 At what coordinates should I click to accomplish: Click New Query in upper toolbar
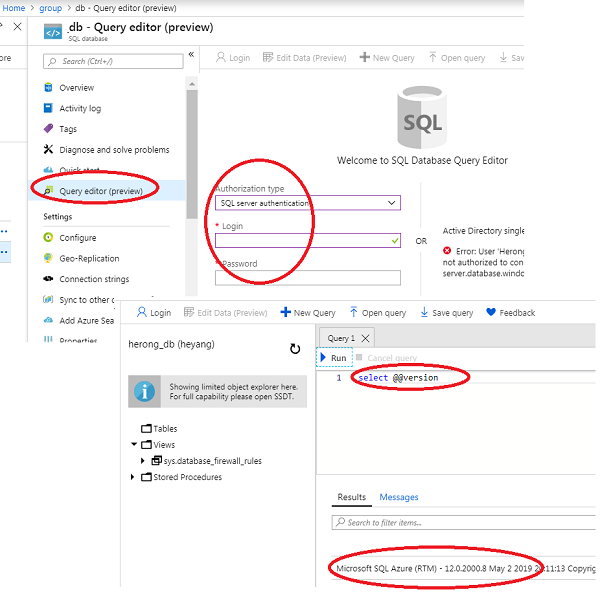(x=387, y=57)
